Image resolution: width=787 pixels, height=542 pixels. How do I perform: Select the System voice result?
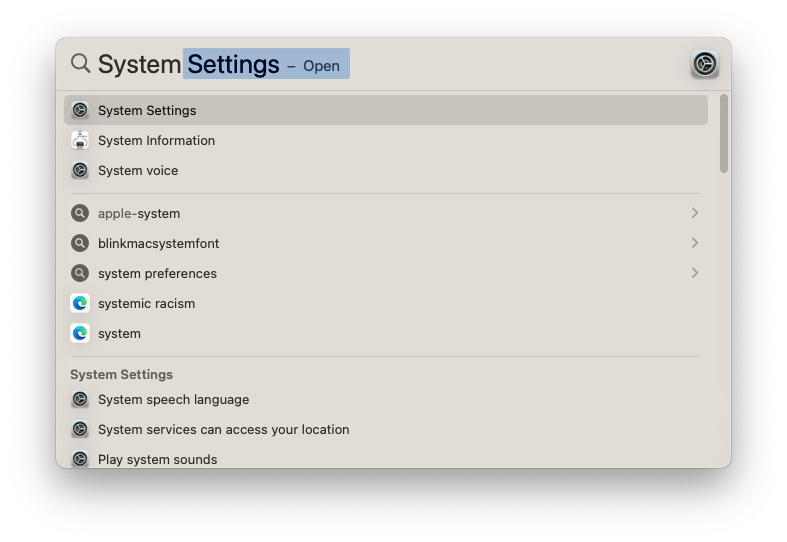click(138, 171)
